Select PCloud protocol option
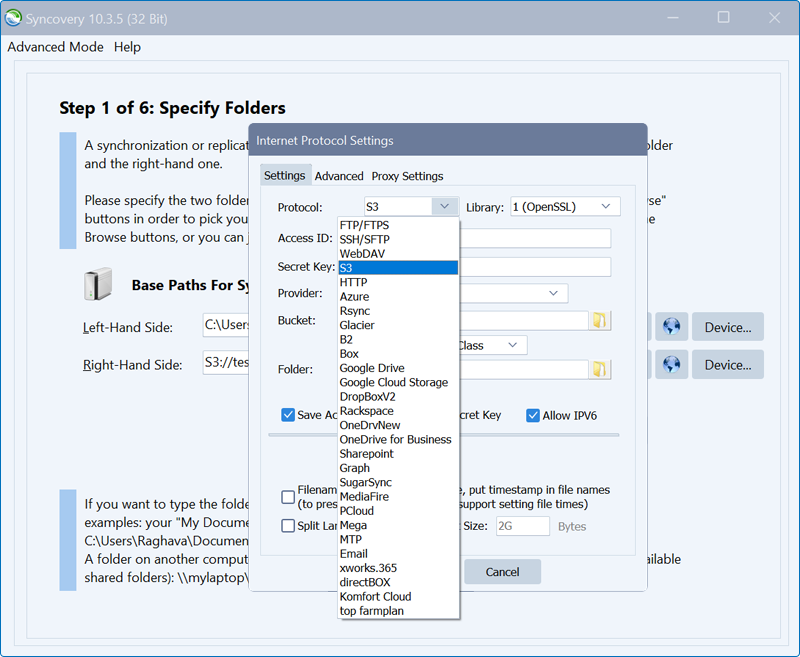800x657 pixels. tap(398, 511)
